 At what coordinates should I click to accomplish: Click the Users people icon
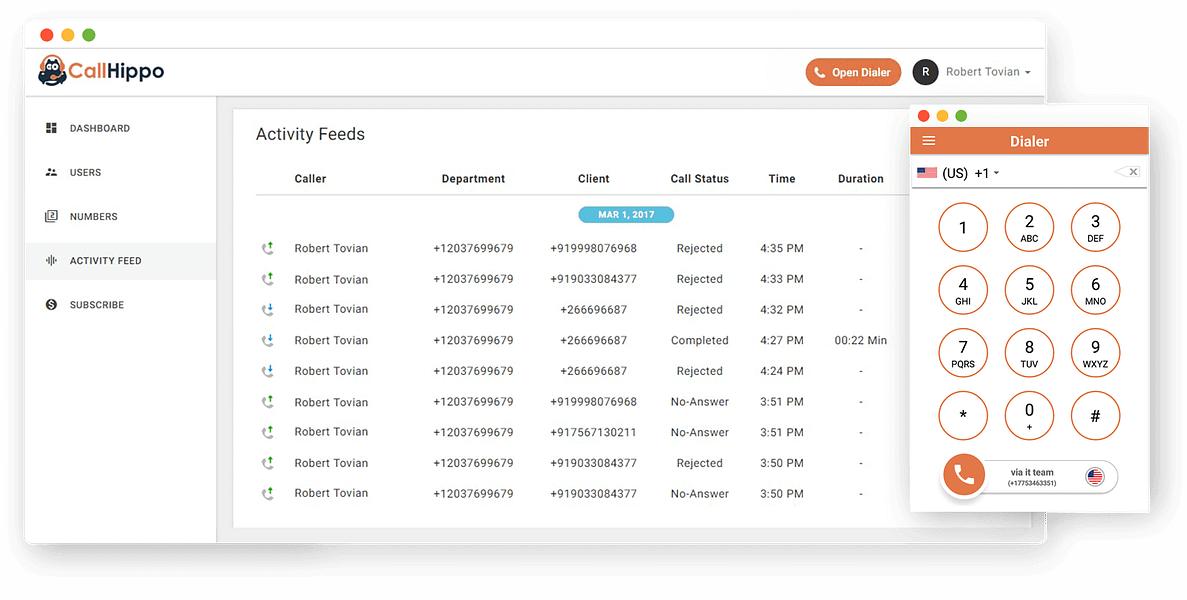(51, 173)
